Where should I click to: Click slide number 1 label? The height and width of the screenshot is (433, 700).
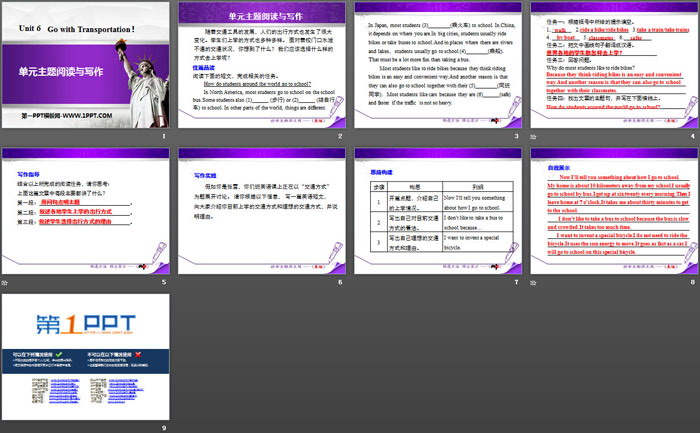(x=164, y=136)
